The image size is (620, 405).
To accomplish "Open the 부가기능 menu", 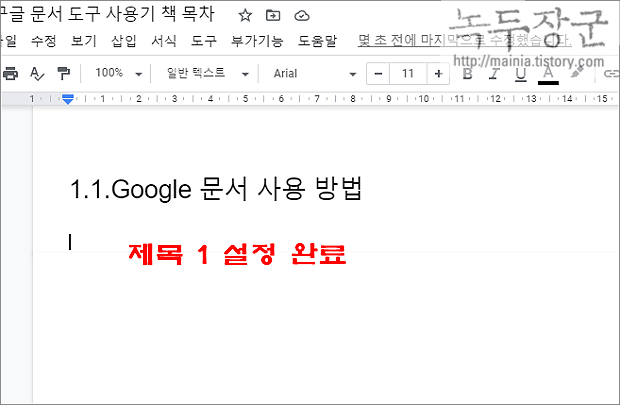I will [257, 41].
